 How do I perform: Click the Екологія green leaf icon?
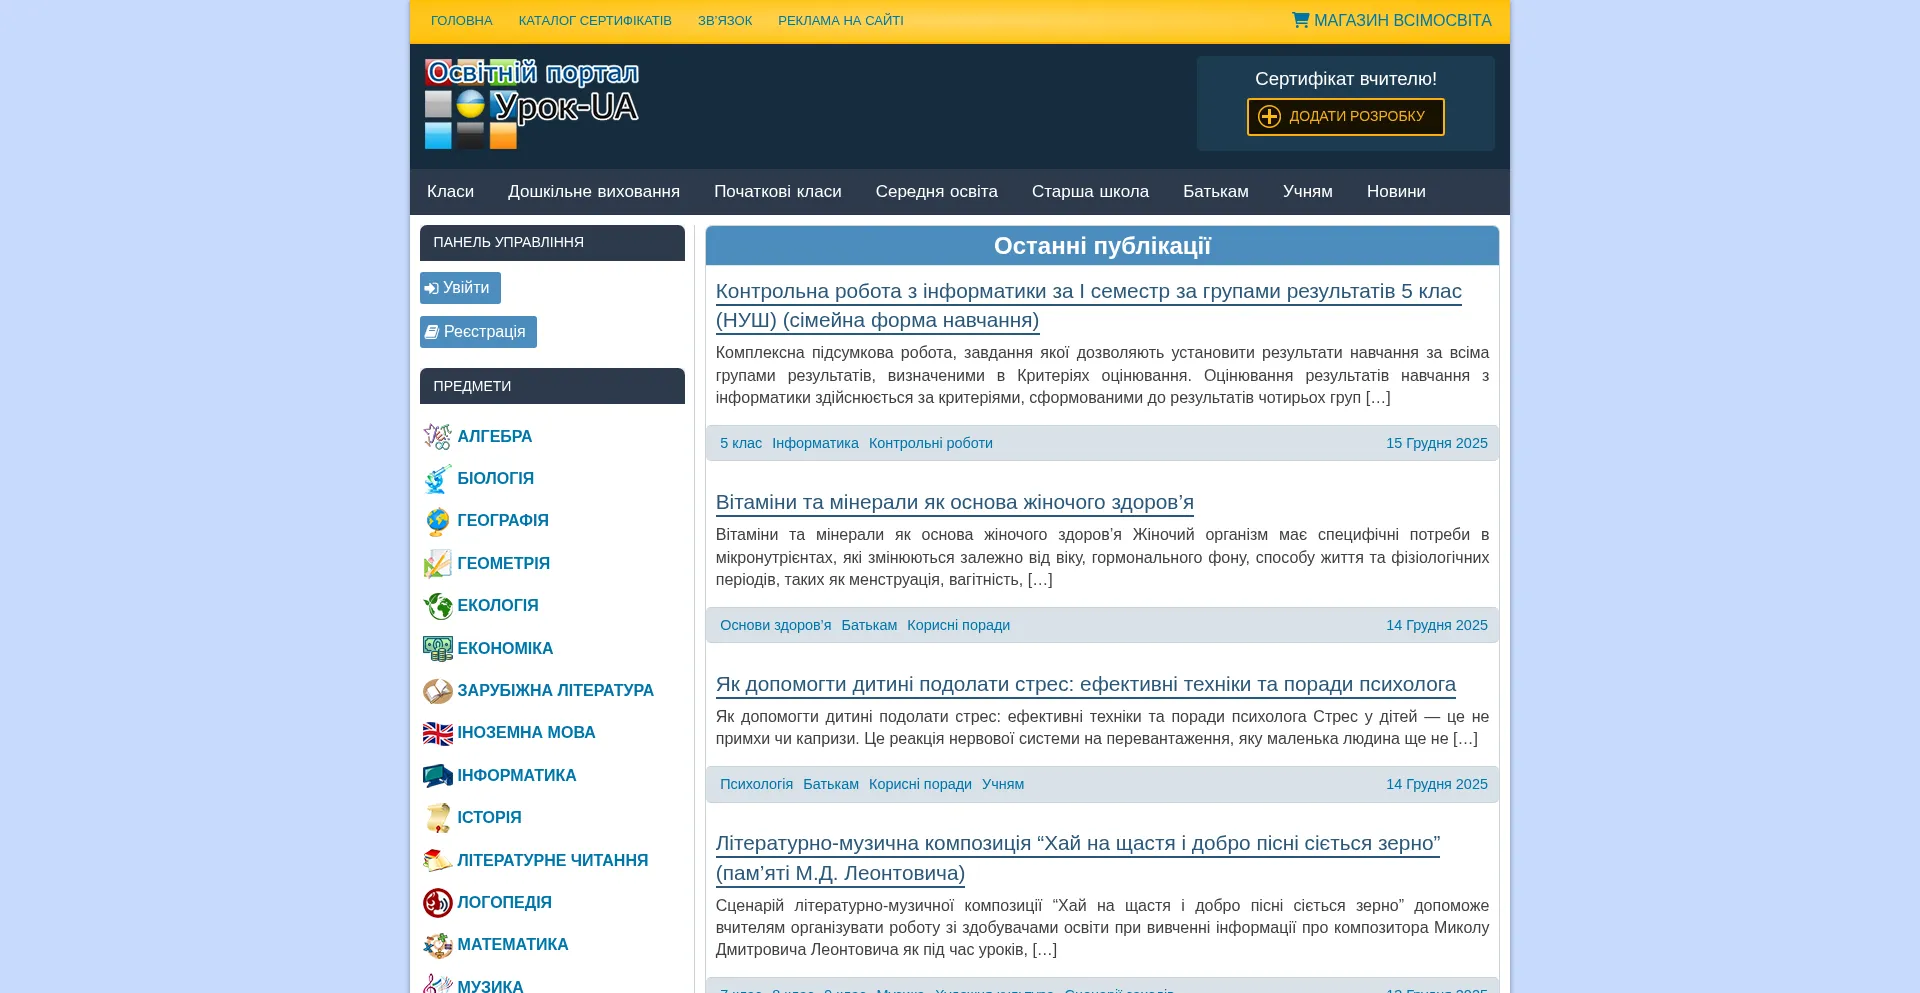click(438, 606)
